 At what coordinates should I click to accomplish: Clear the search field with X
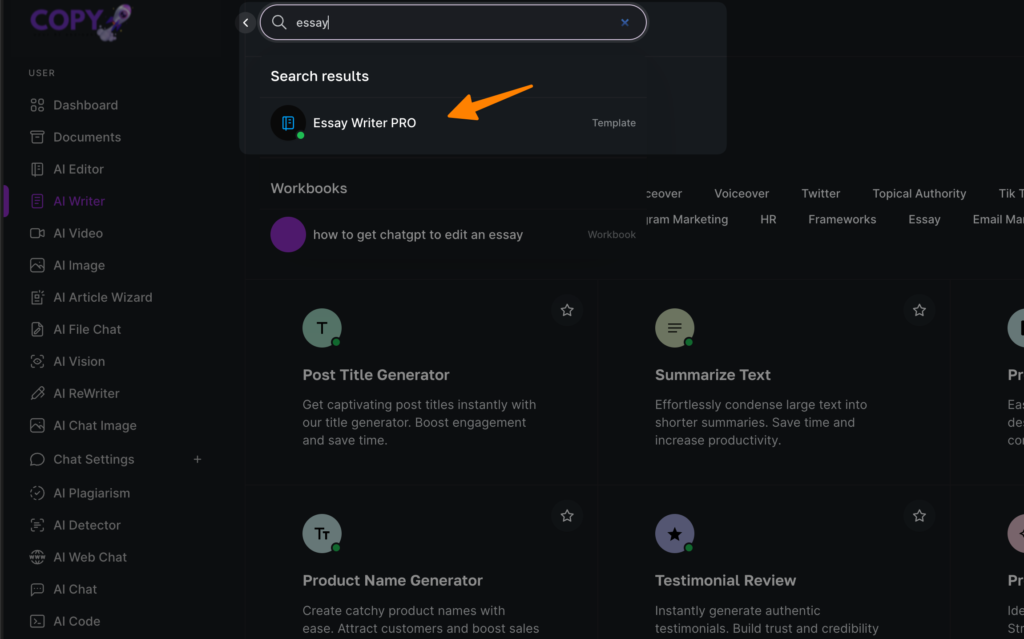point(625,22)
